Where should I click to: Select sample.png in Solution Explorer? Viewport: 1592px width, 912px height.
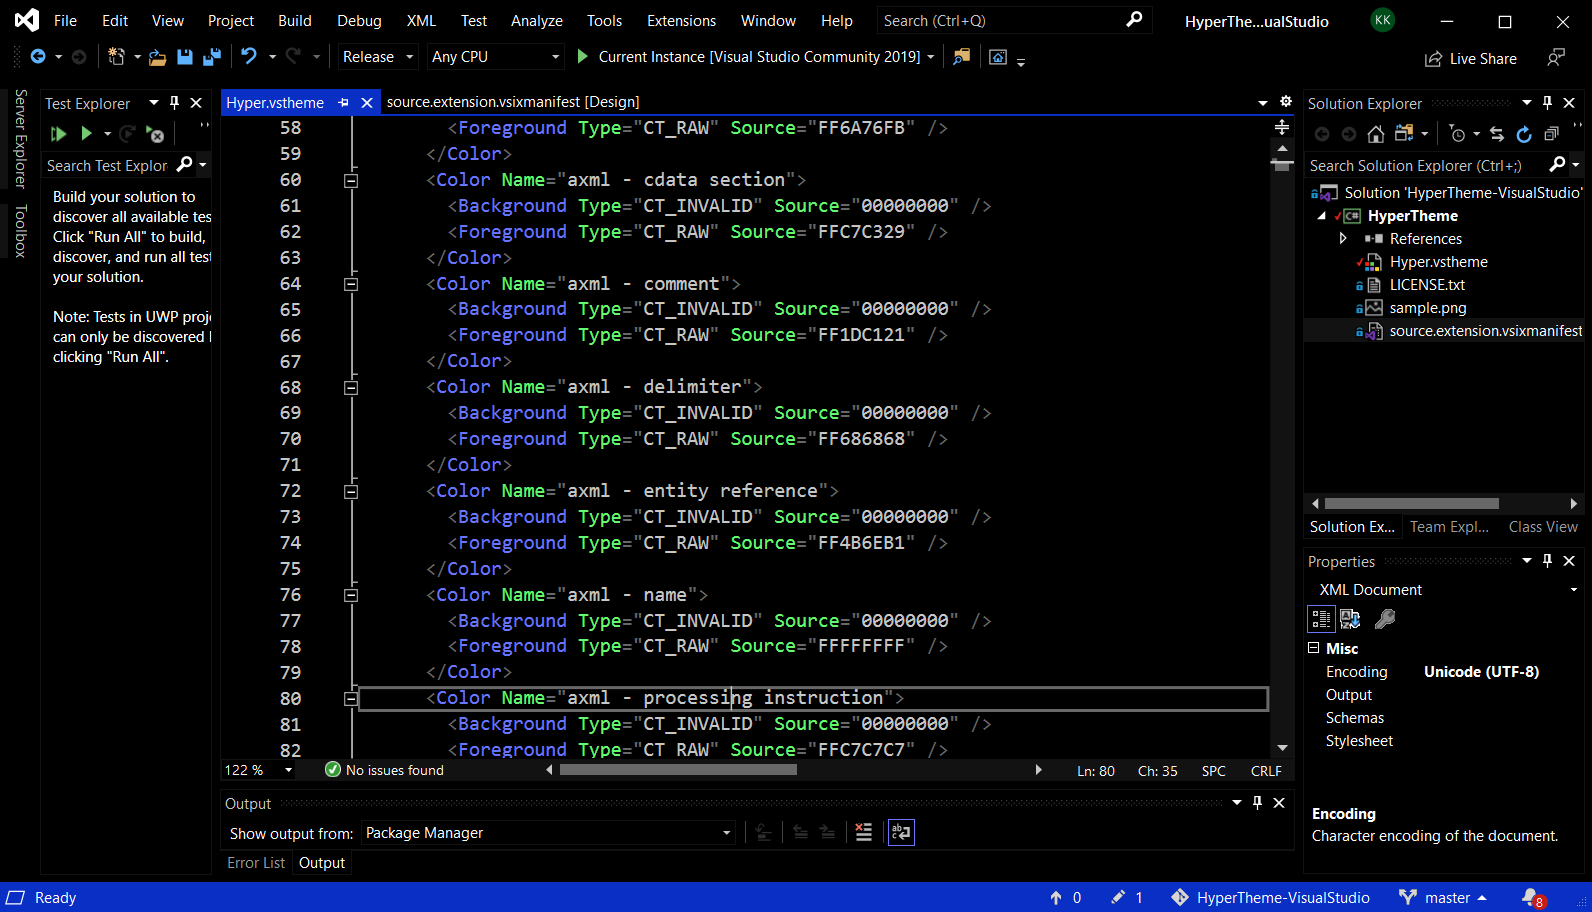[x=1428, y=308]
